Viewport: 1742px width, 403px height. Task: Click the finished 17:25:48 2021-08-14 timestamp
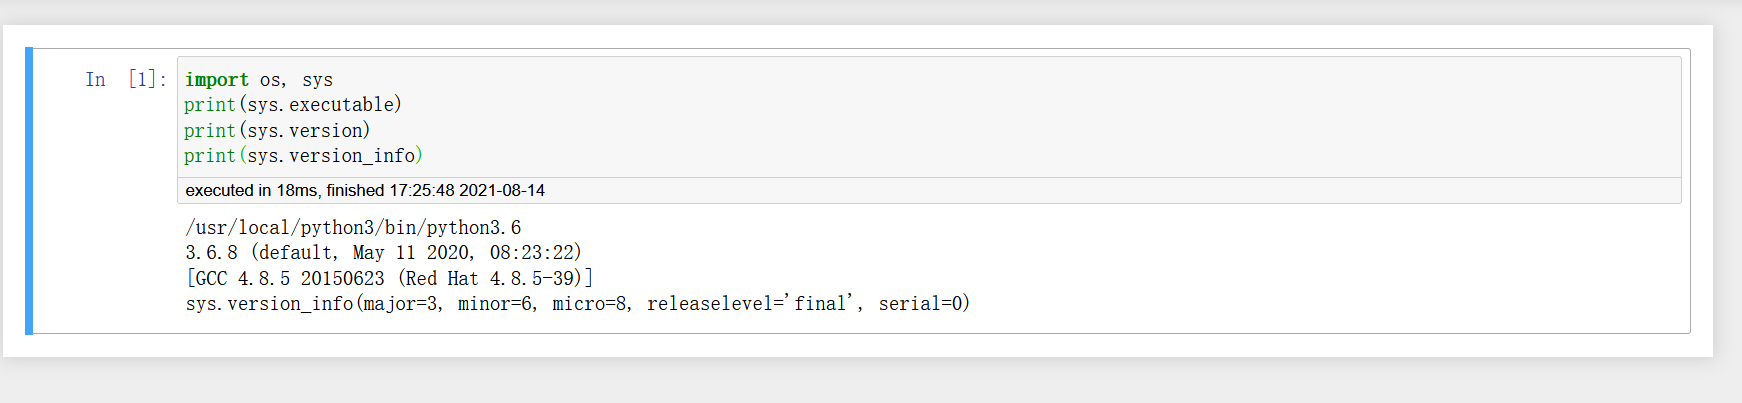[435, 191]
